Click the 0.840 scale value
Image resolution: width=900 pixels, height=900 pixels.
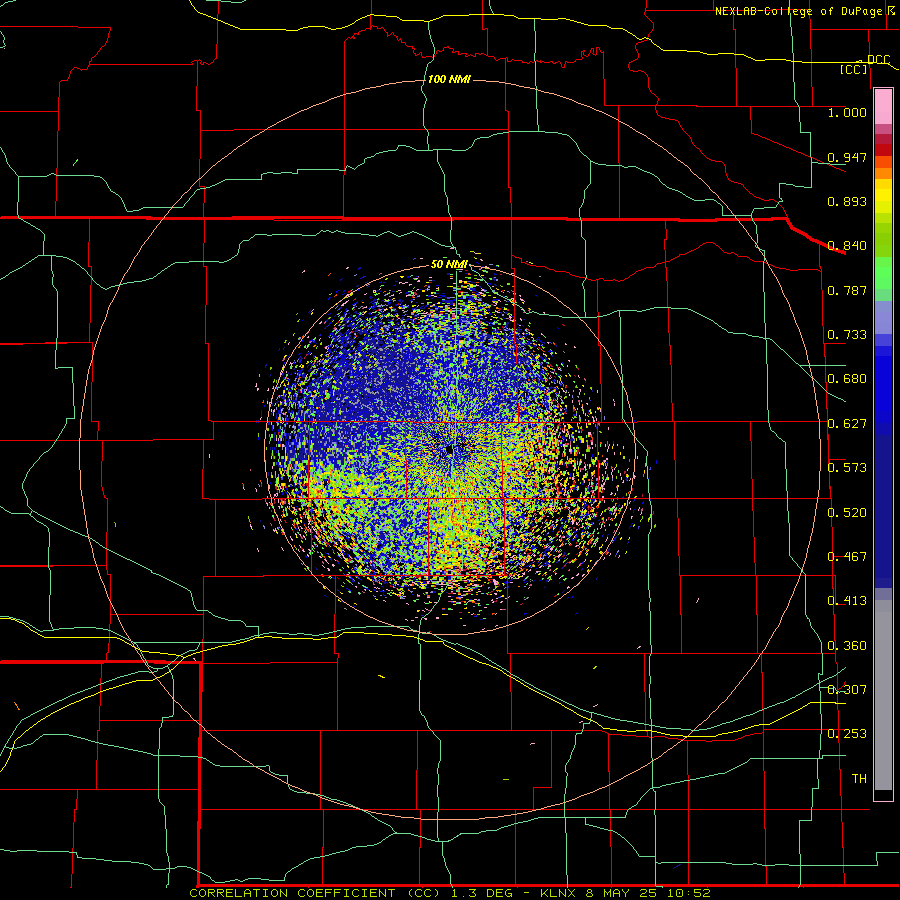[847, 245]
